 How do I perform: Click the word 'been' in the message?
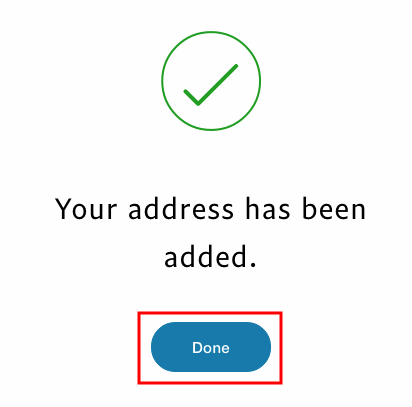tap(334, 209)
